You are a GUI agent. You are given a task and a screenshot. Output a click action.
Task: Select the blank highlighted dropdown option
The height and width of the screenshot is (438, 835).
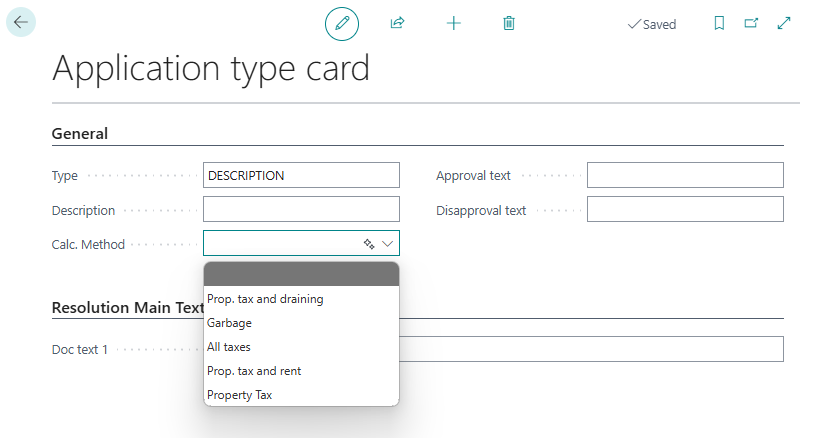pos(301,274)
